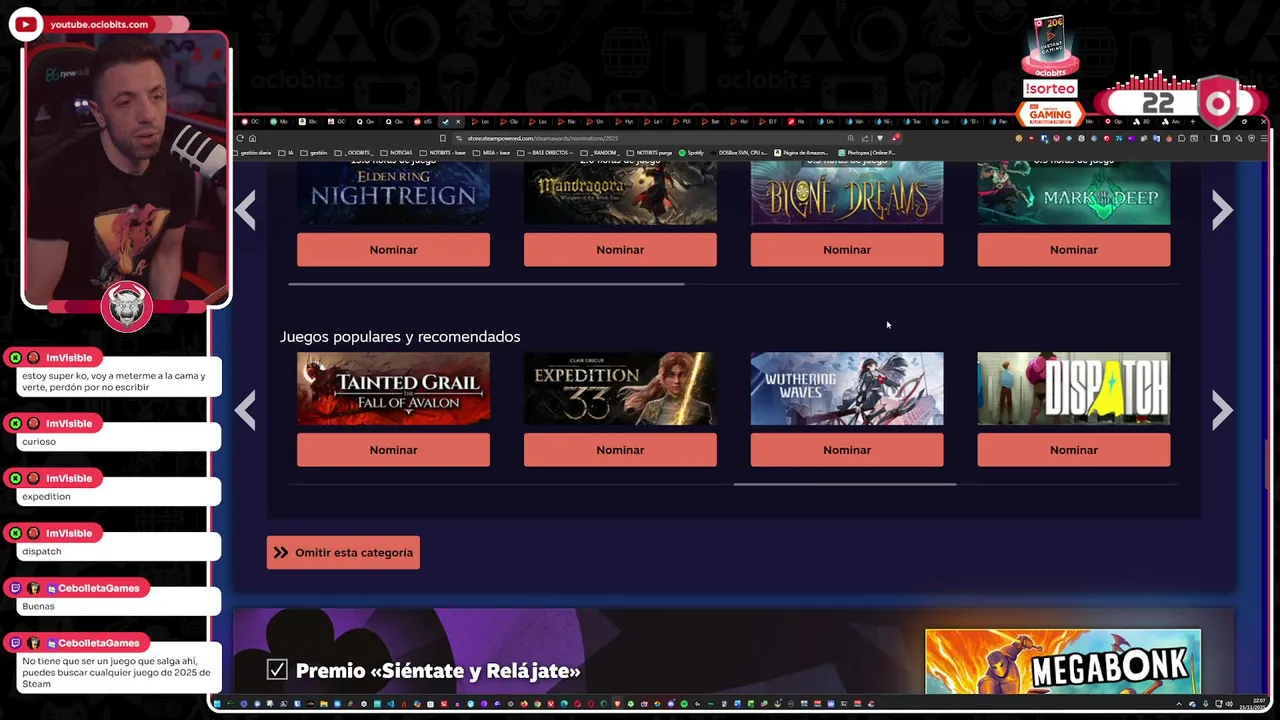
Task: Open NOTIBITS purga bookmark folder
Action: [x=650, y=153]
